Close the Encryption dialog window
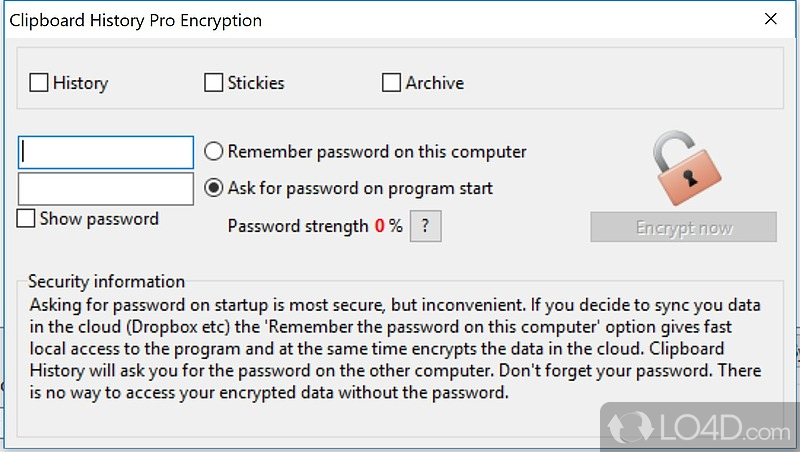 coord(770,19)
